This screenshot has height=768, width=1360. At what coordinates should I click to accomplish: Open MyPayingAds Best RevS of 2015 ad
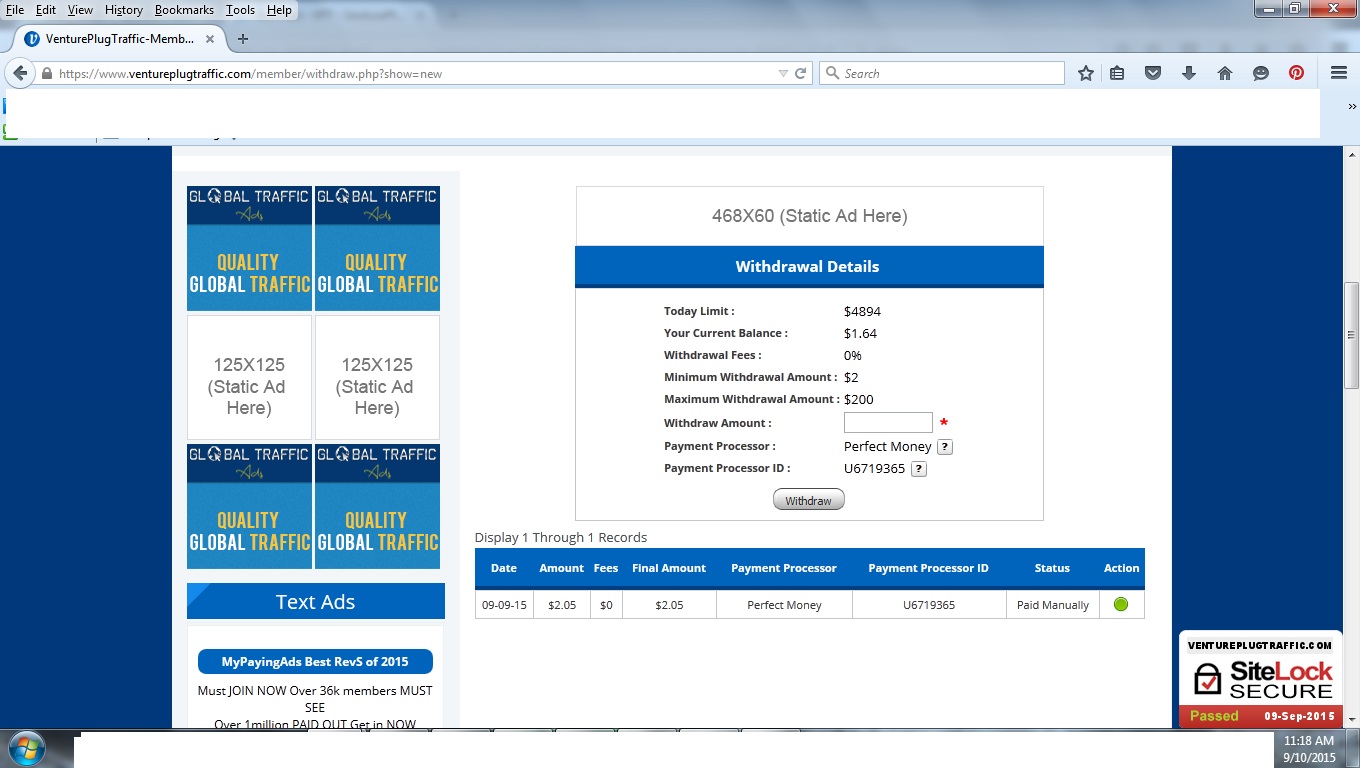point(315,662)
